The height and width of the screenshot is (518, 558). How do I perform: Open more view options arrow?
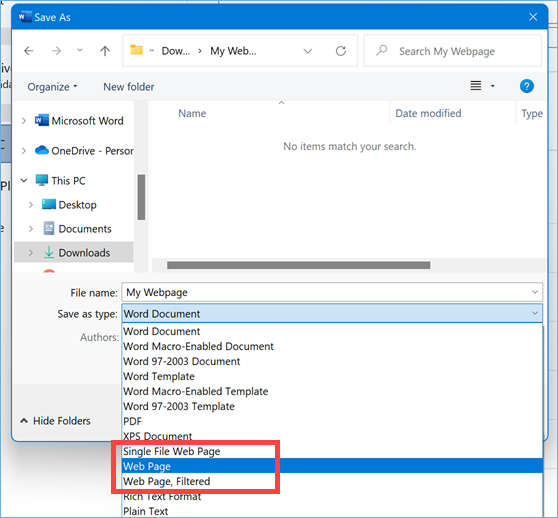(493, 86)
